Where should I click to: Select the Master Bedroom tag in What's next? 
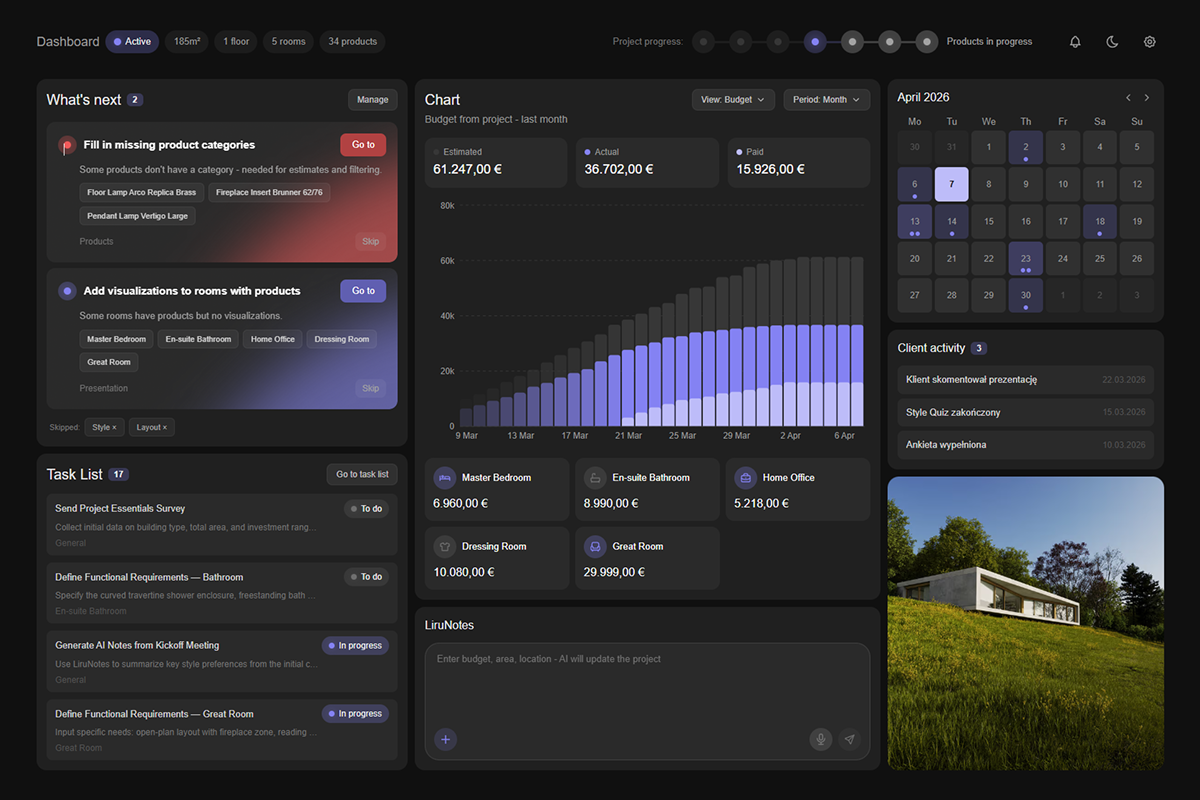tap(116, 338)
